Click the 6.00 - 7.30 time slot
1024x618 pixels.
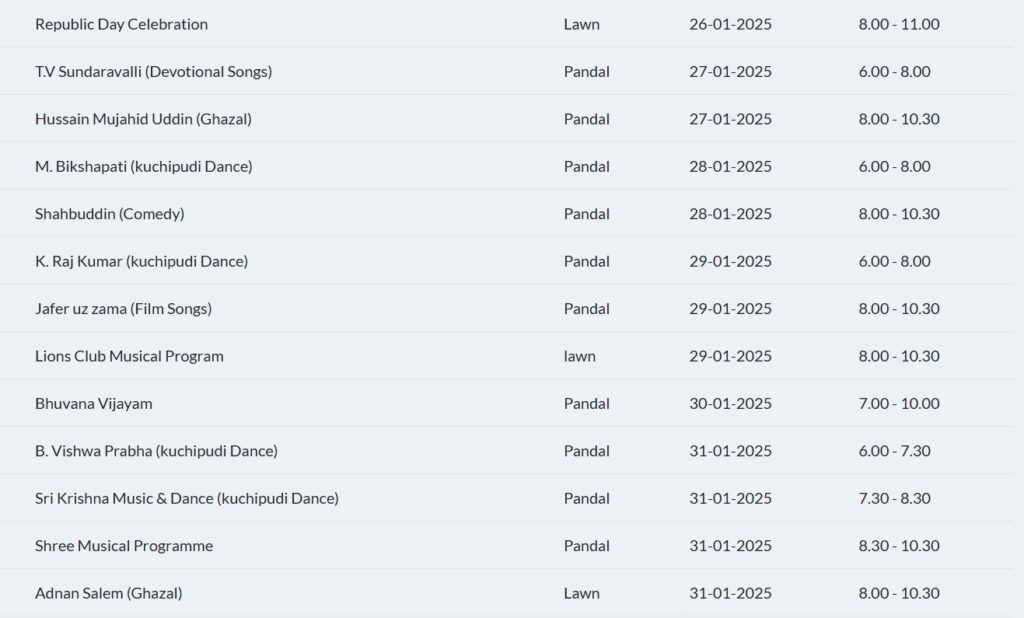[x=894, y=451]
